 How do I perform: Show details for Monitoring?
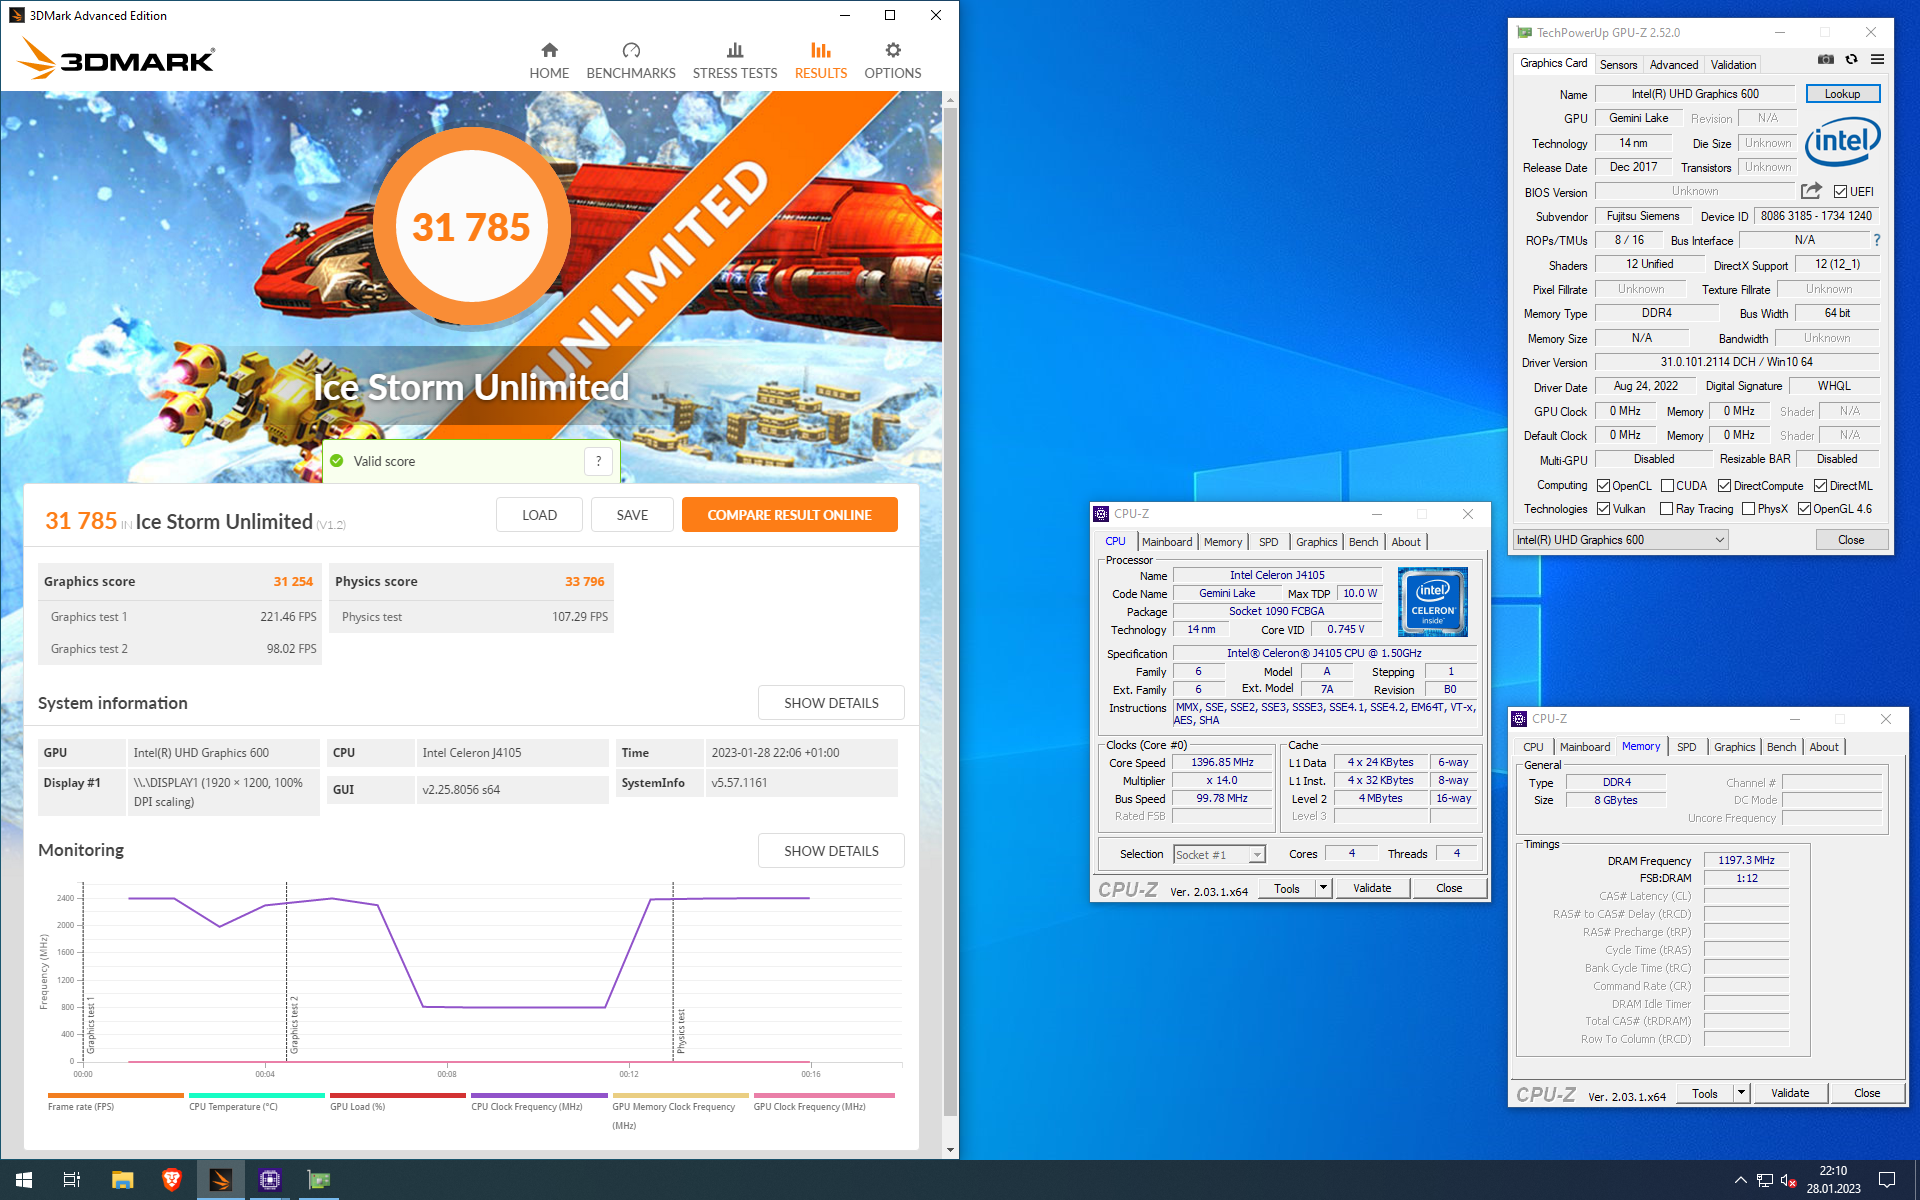click(x=831, y=851)
